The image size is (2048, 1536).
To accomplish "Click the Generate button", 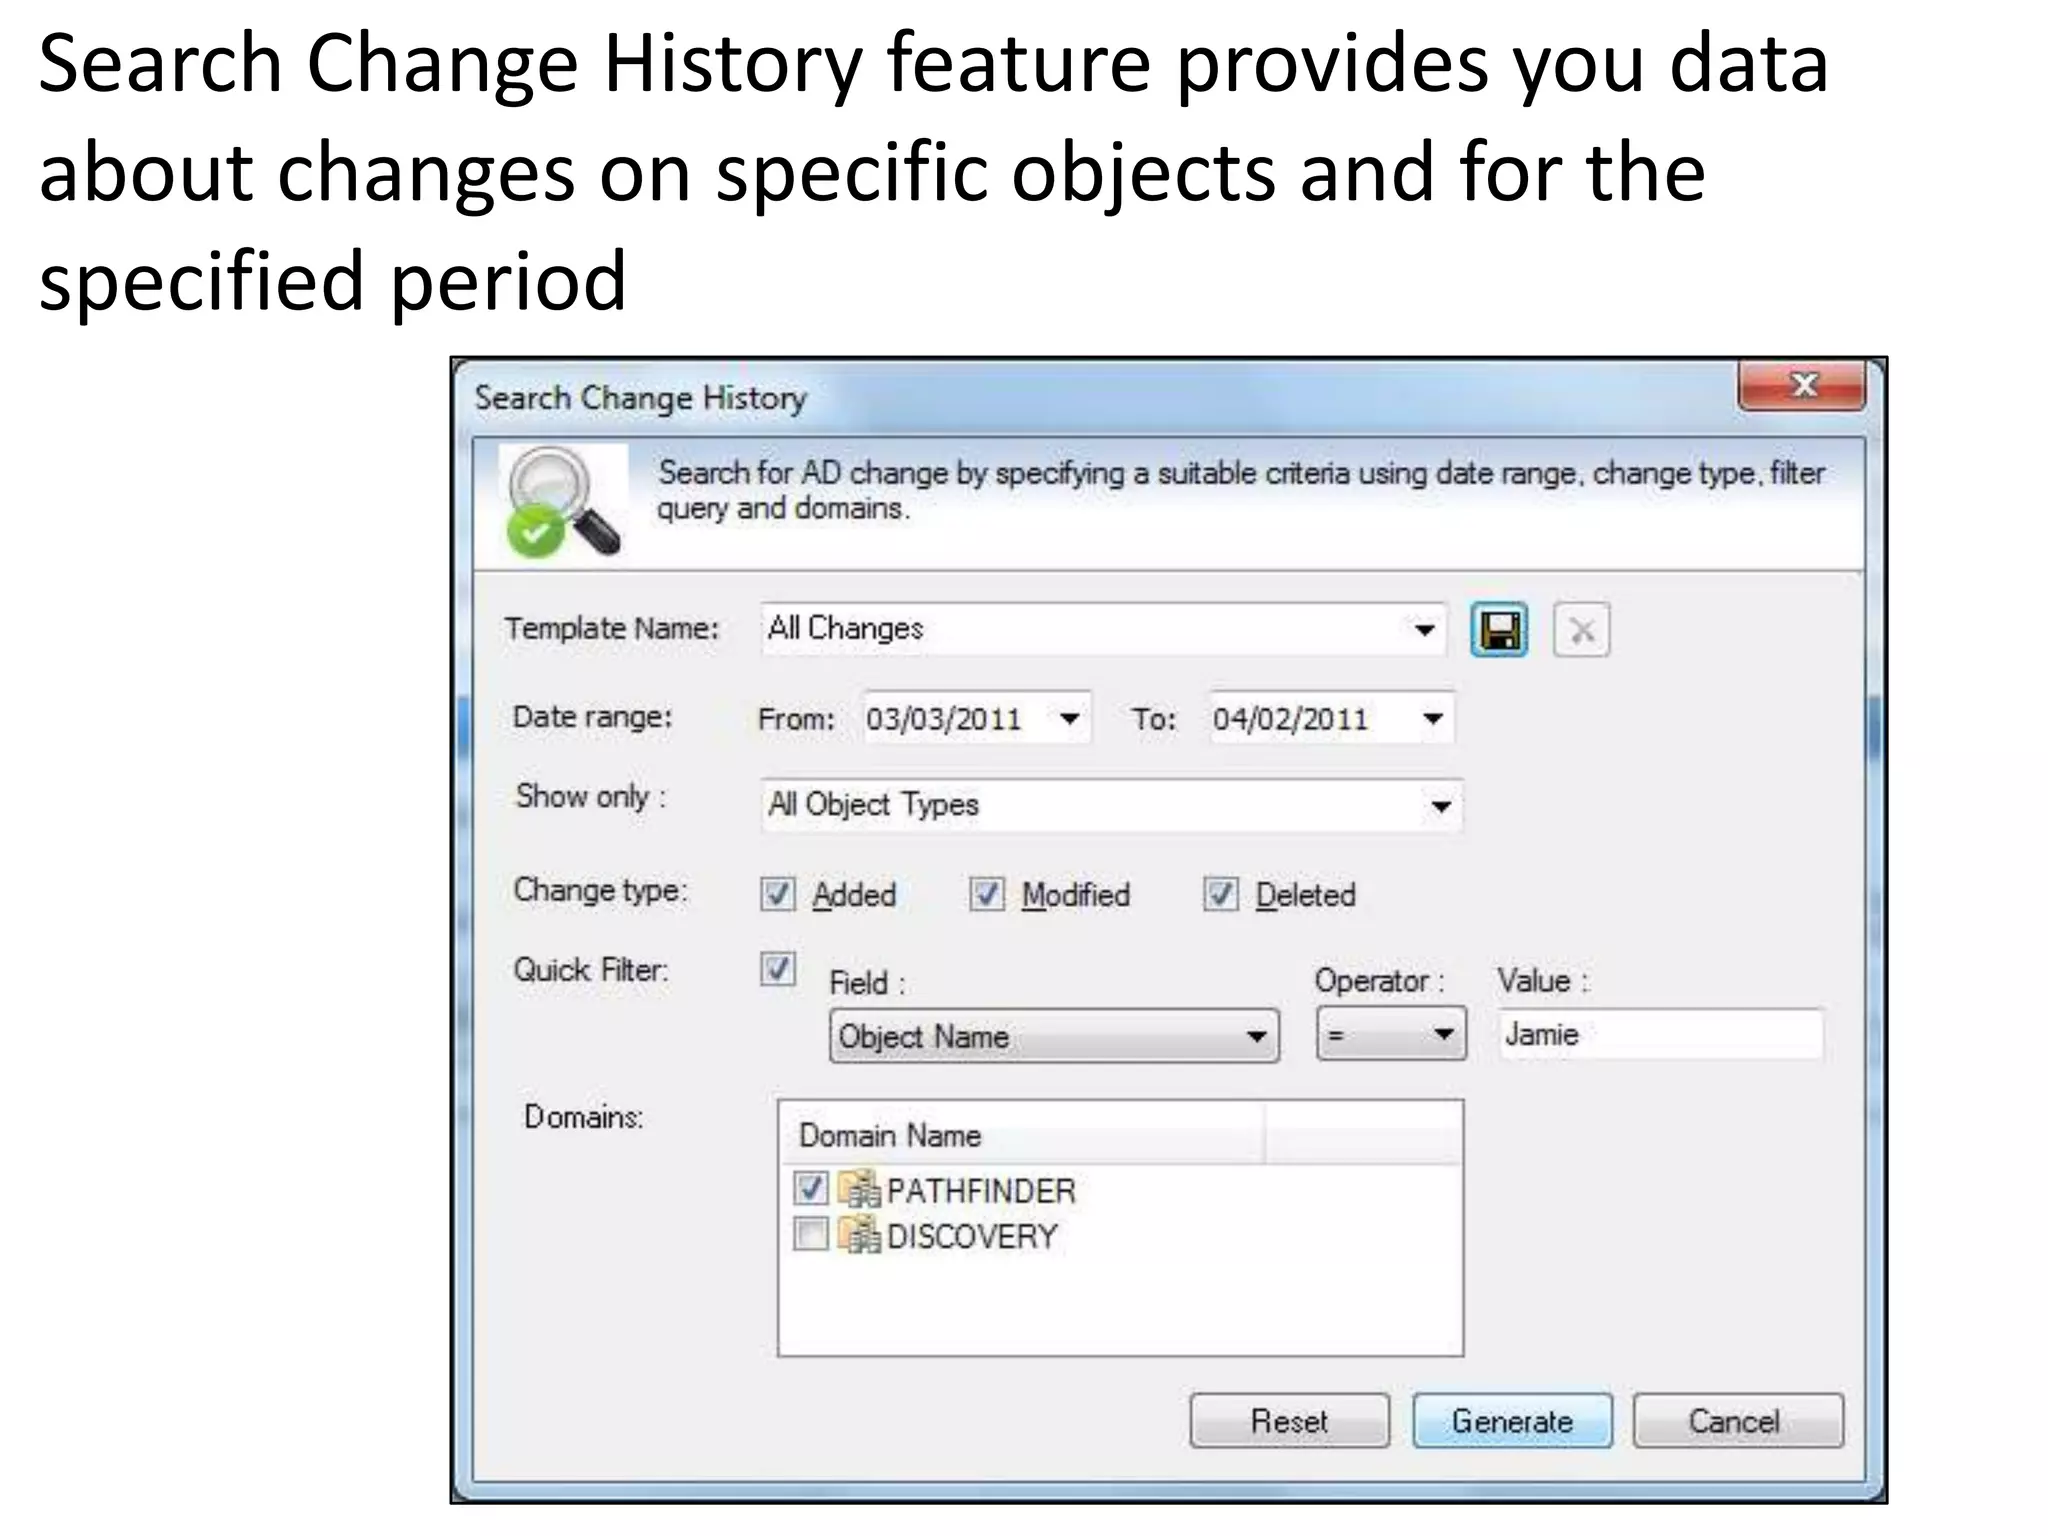I will click(x=1512, y=1421).
